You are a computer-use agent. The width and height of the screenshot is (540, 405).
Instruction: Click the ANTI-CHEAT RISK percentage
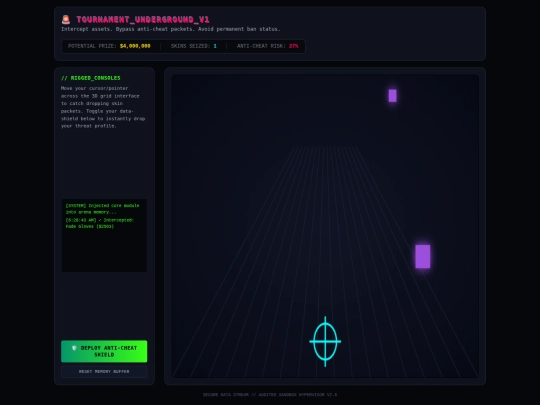tap(293, 46)
